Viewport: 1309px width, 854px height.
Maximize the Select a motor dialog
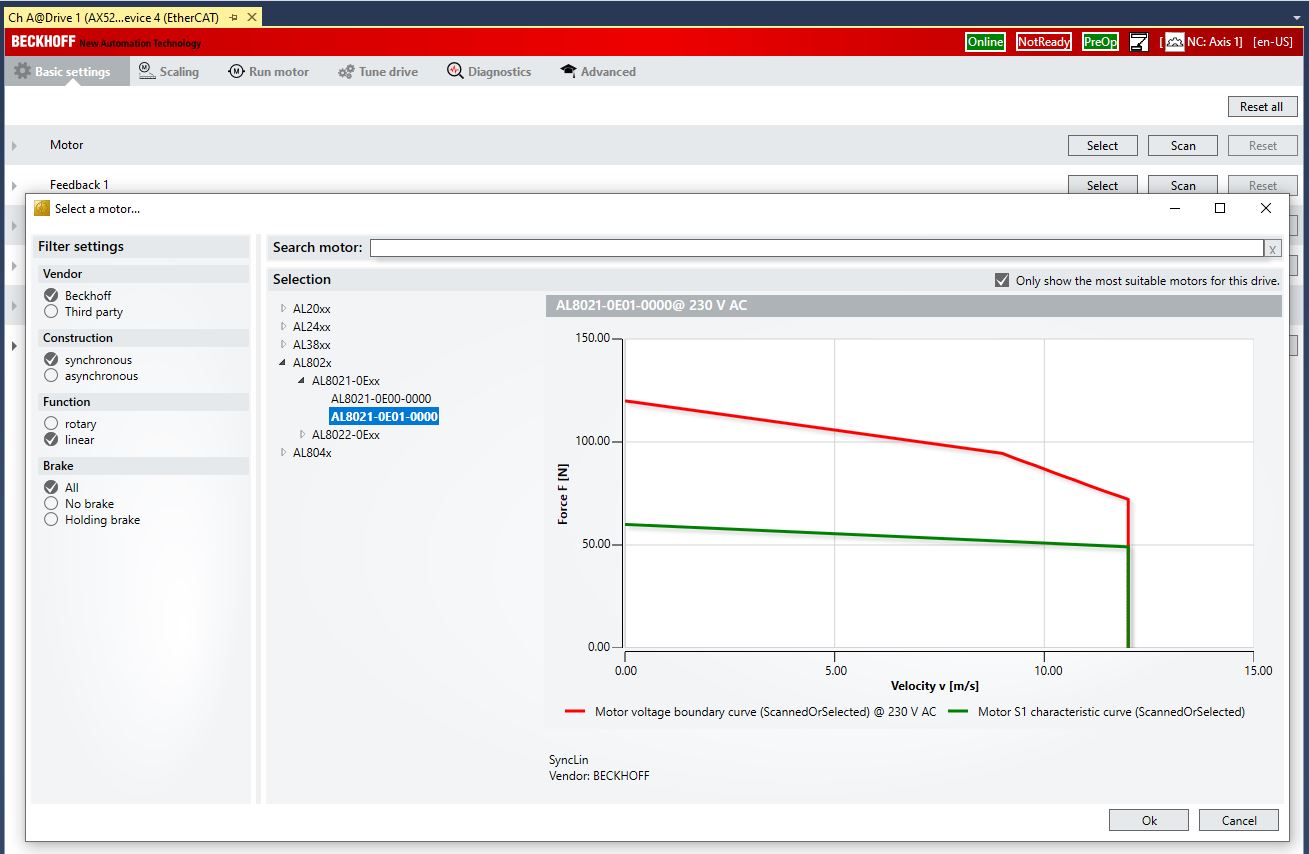pos(1220,208)
